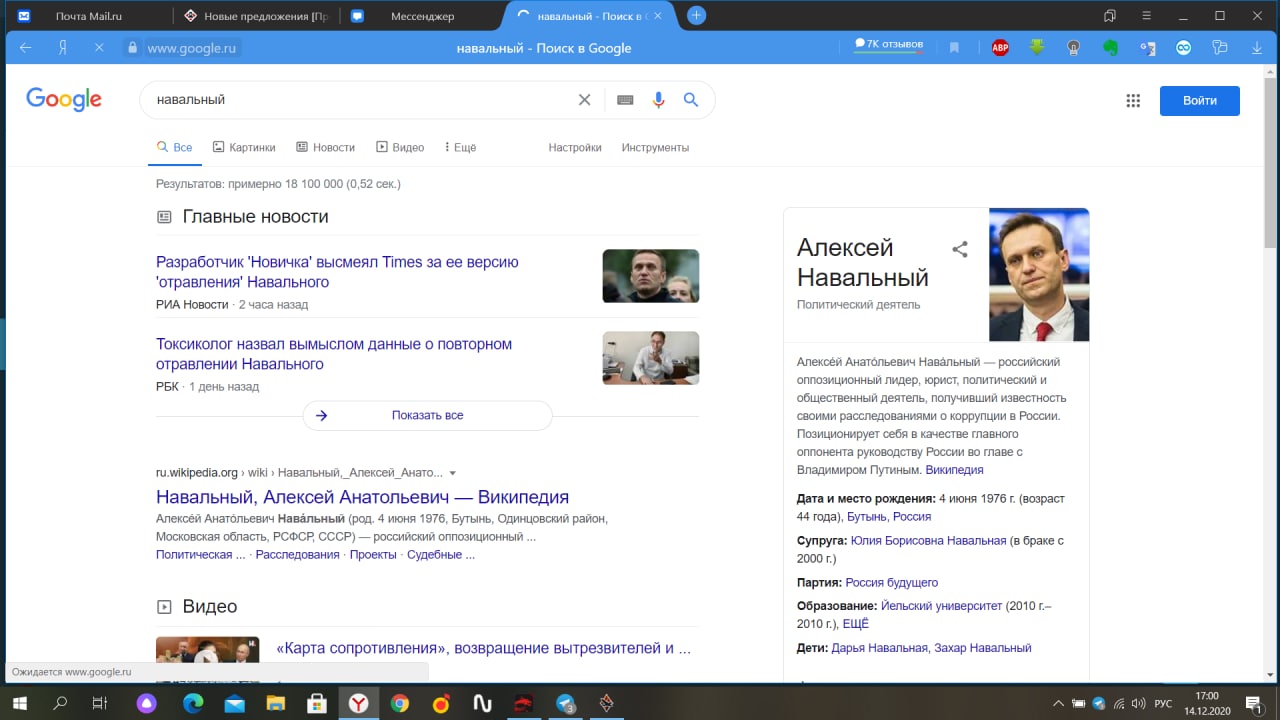Switch РУС keyboard language indicator
The height and width of the screenshot is (720, 1280).
pos(1163,703)
